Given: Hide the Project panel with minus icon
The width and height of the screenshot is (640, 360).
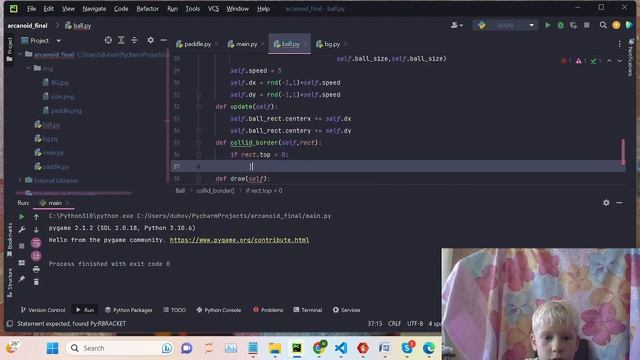Looking at the screenshot, I should [163, 40].
